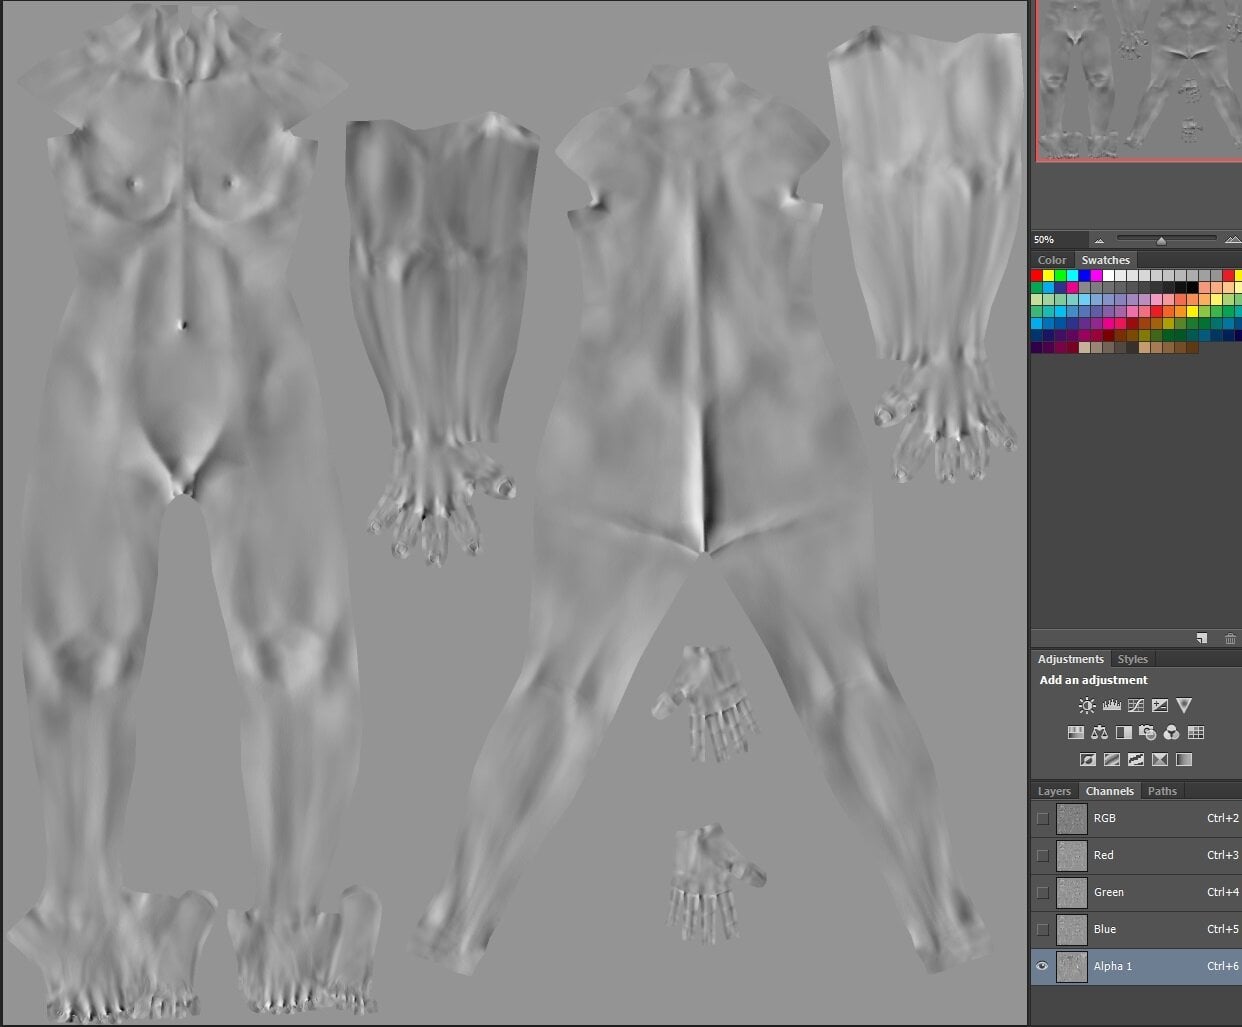Add a Posterize adjustment
The image size is (1242, 1027).
click(1111, 760)
